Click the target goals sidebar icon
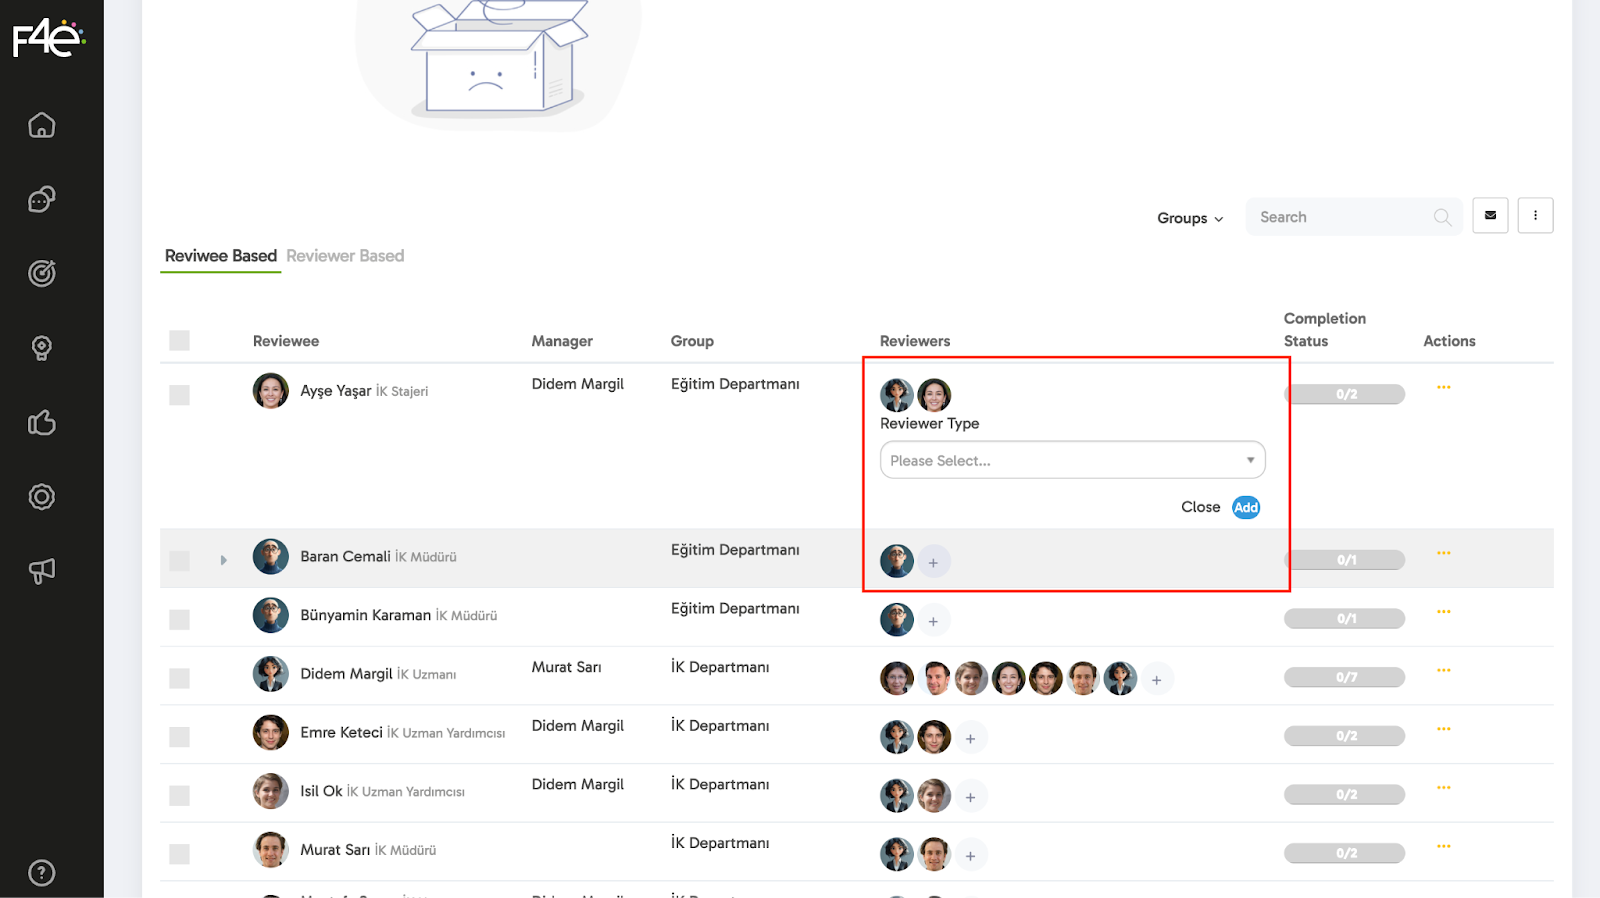The width and height of the screenshot is (1600, 898). coord(42,273)
